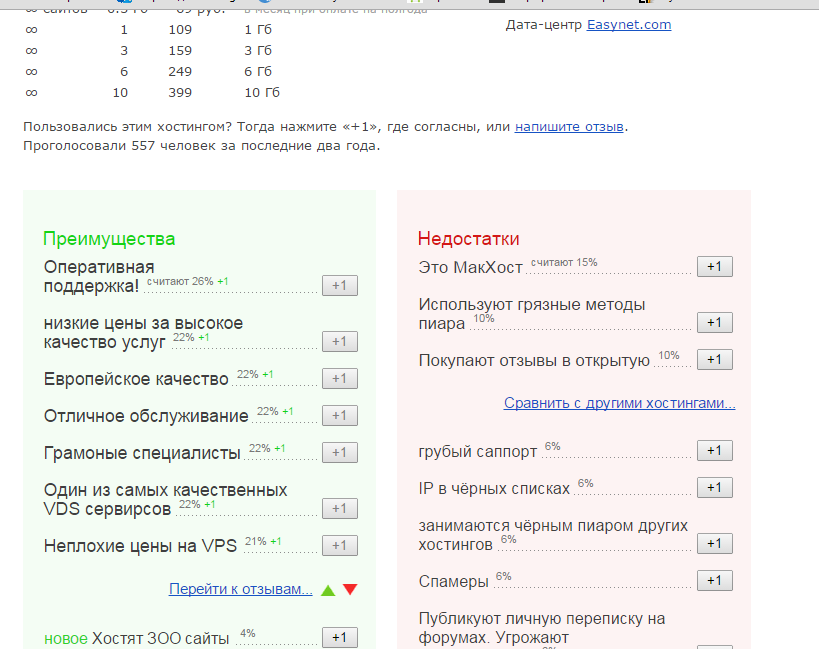This screenshot has height=649, width=819.
Task: Vote +1 for 'Неплохие цены на VPS'
Action: [x=340, y=546]
